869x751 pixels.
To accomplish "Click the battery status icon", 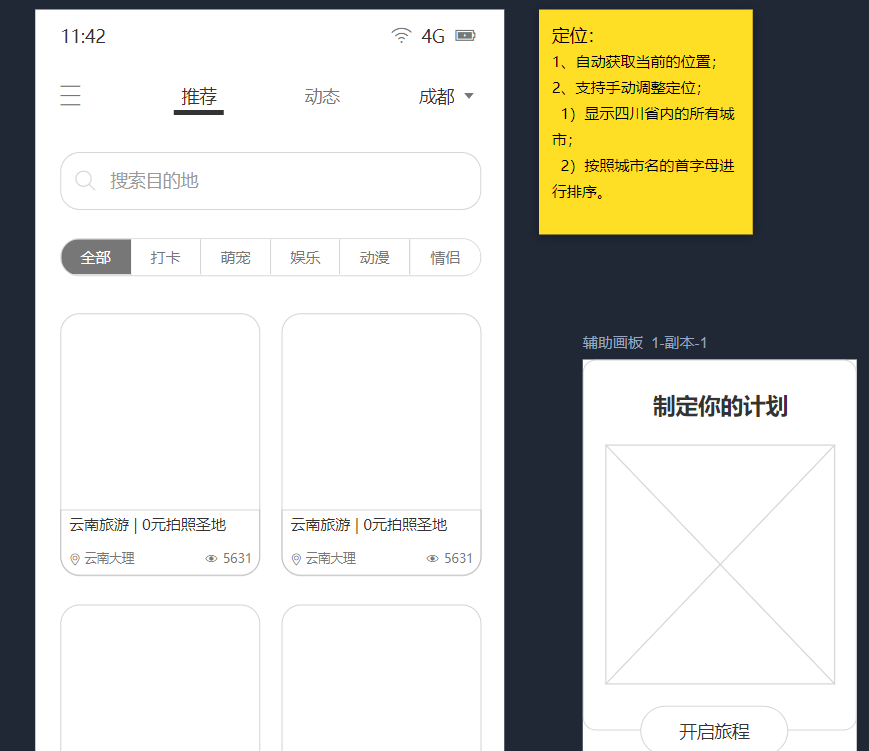I will [465, 35].
